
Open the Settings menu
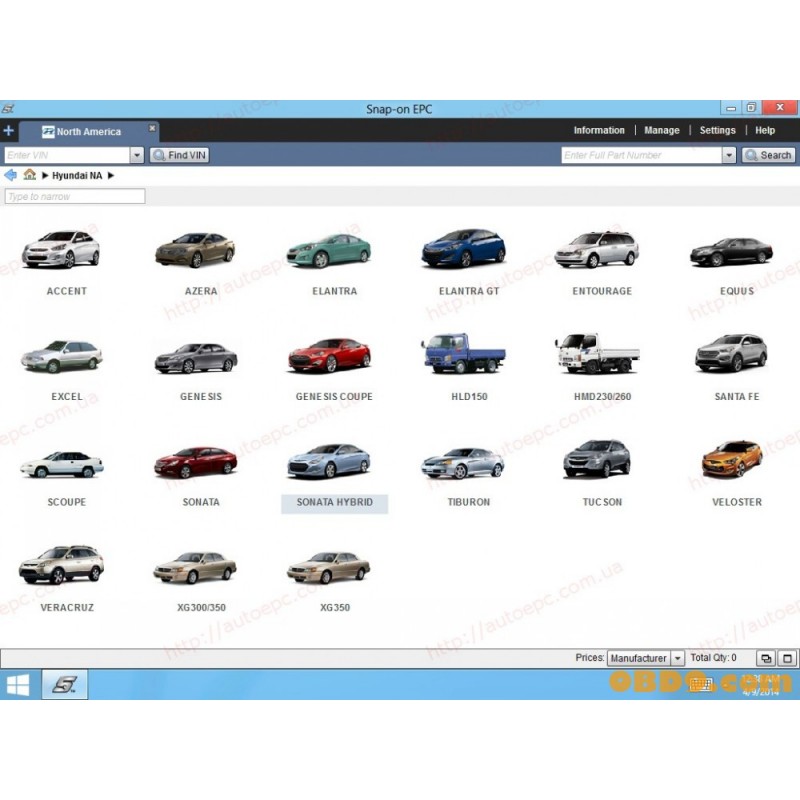click(x=717, y=131)
